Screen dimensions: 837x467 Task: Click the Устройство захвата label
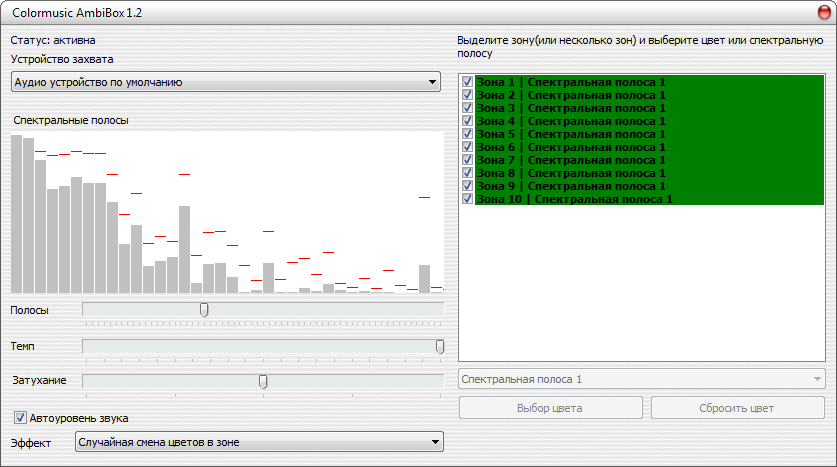[x=62, y=59]
